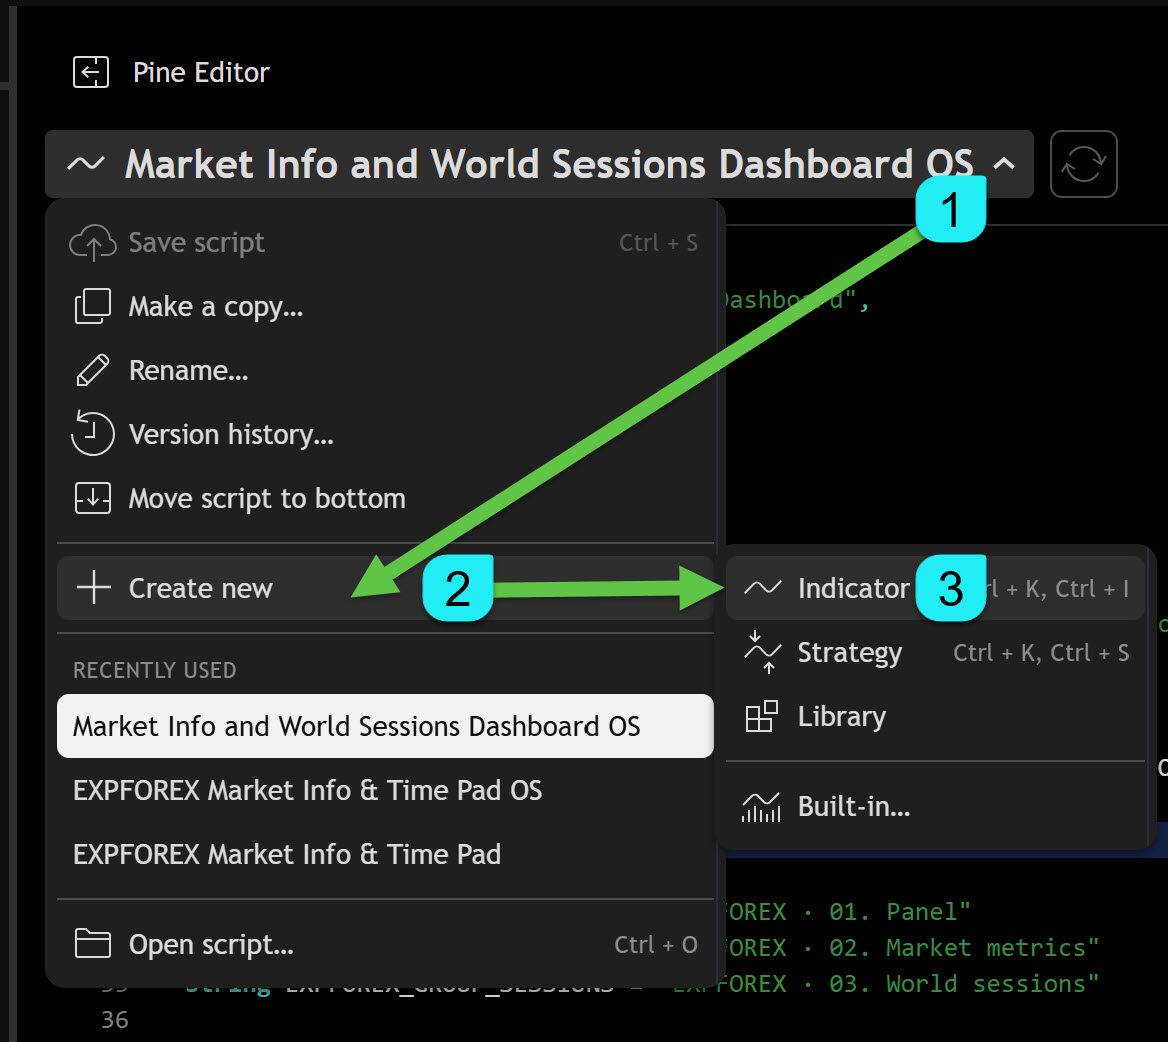The image size is (1168, 1042).
Task: Open recently used EXPFOREX Market Info & Time Pad
Action: point(385,854)
